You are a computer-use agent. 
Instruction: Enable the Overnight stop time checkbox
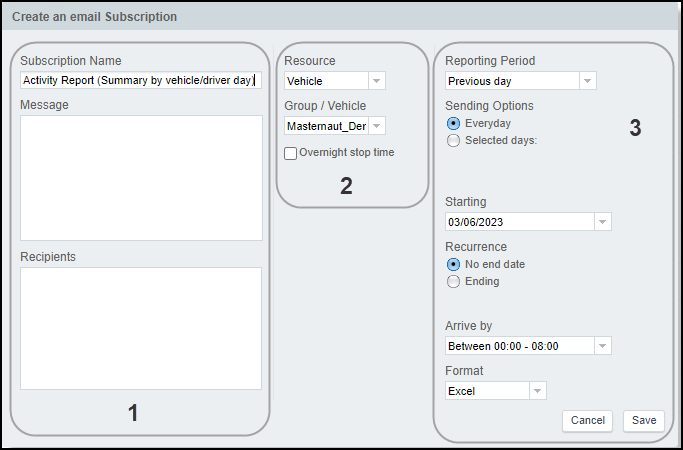coord(291,153)
